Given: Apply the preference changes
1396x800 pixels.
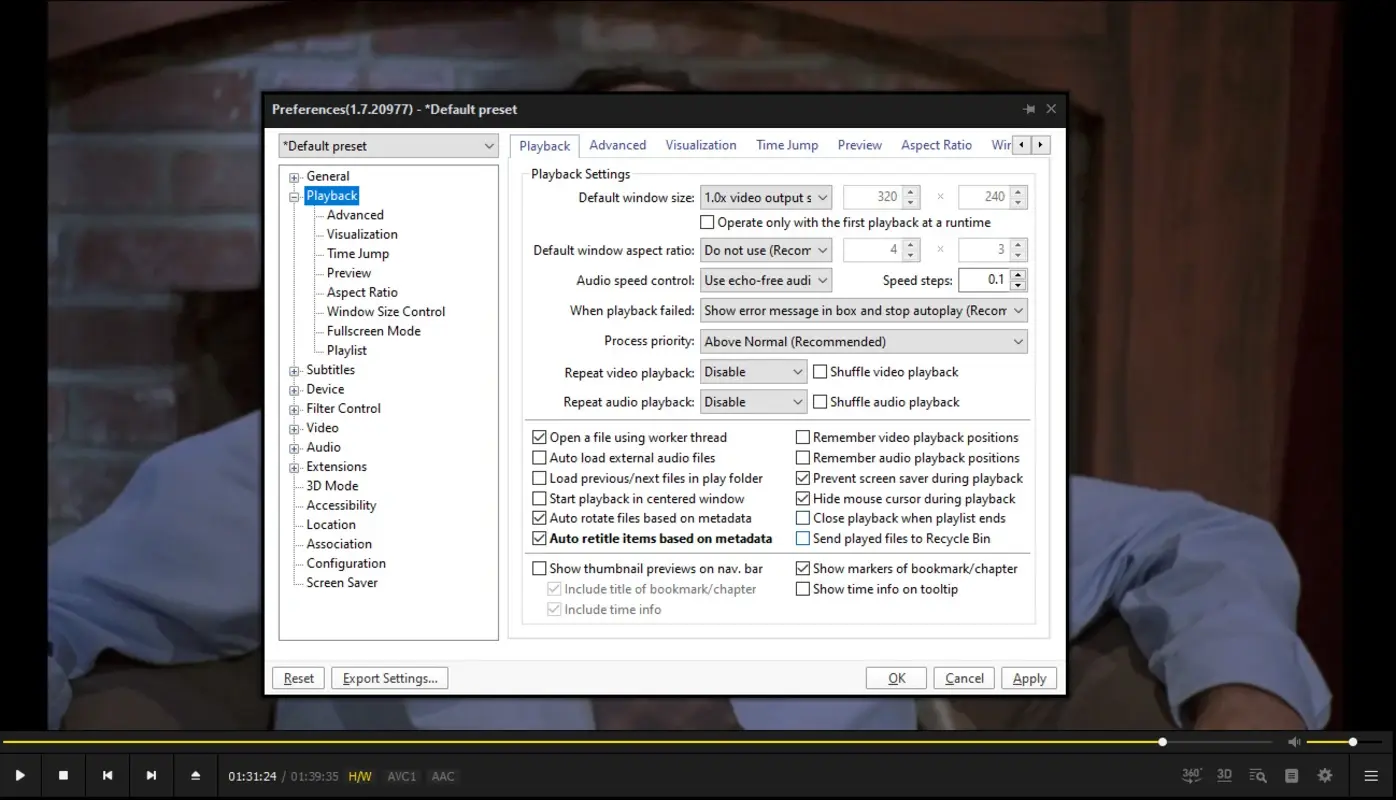Looking at the screenshot, I should [x=1029, y=678].
